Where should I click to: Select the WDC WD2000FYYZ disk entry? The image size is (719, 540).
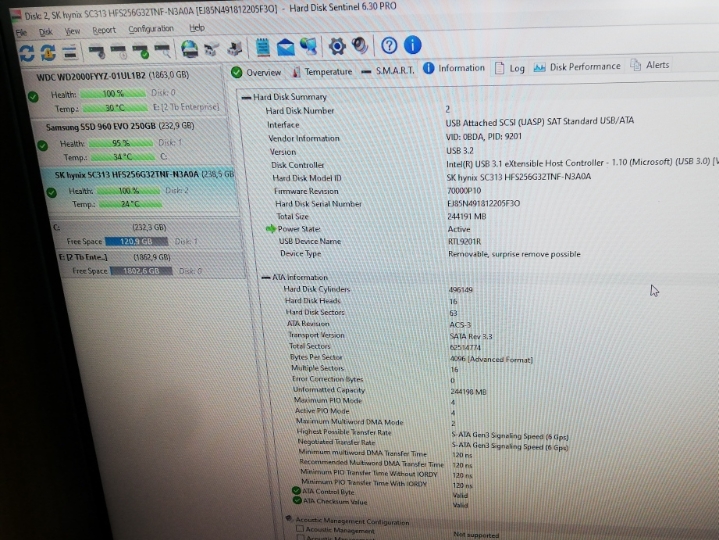(x=124, y=92)
